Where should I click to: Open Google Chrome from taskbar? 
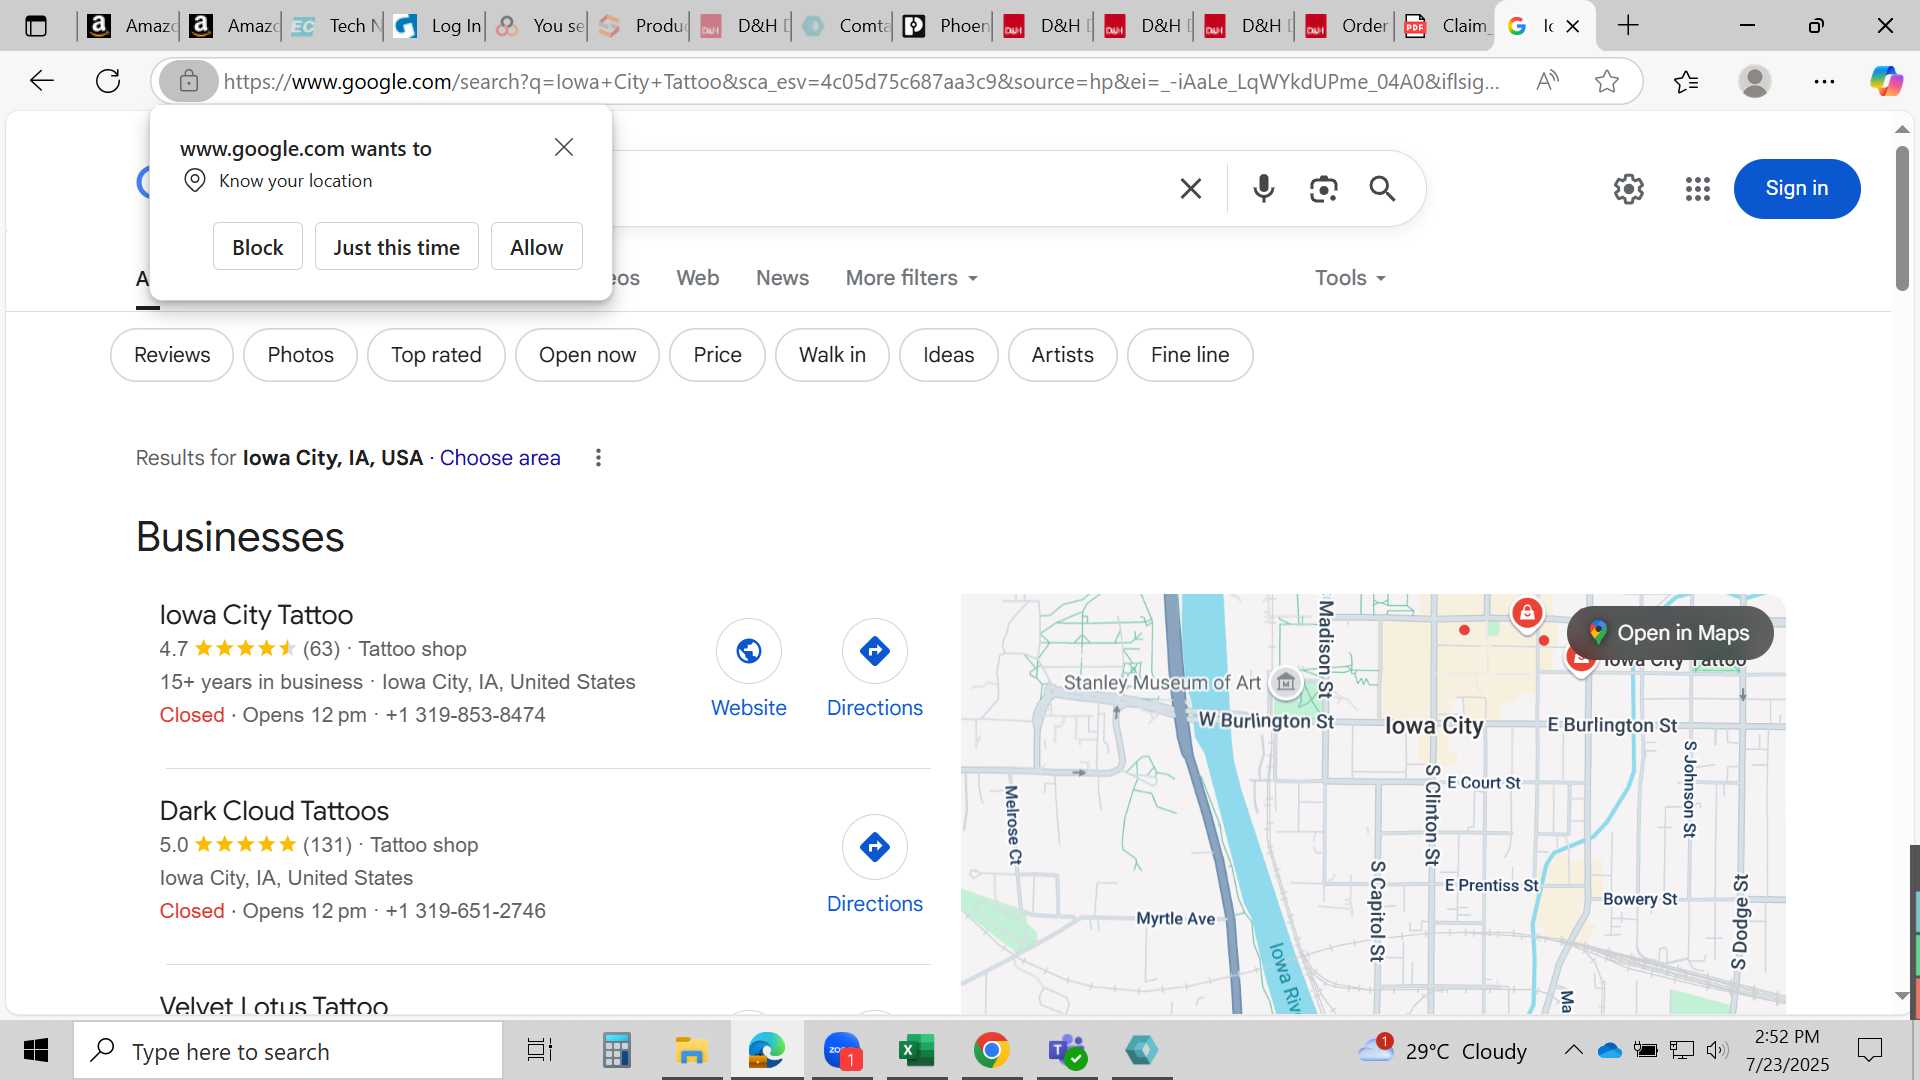991,1050
